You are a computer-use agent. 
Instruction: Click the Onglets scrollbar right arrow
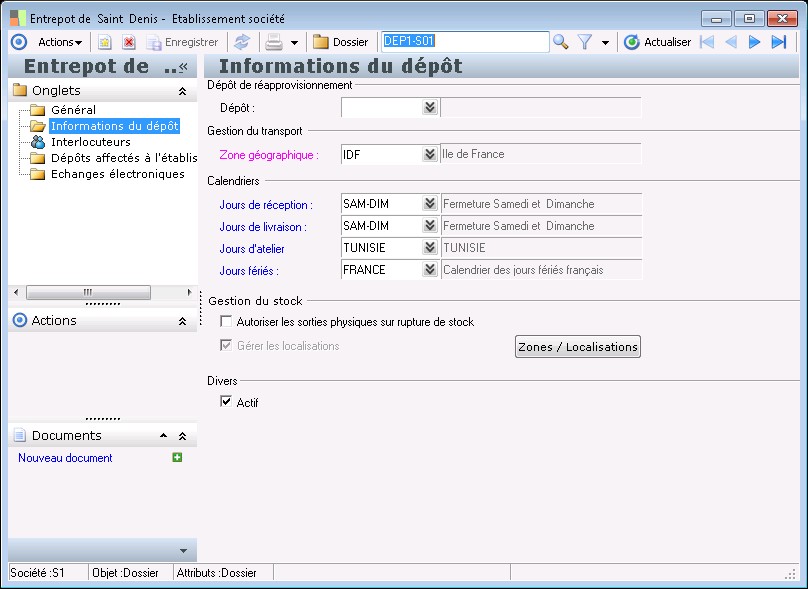tap(189, 292)
